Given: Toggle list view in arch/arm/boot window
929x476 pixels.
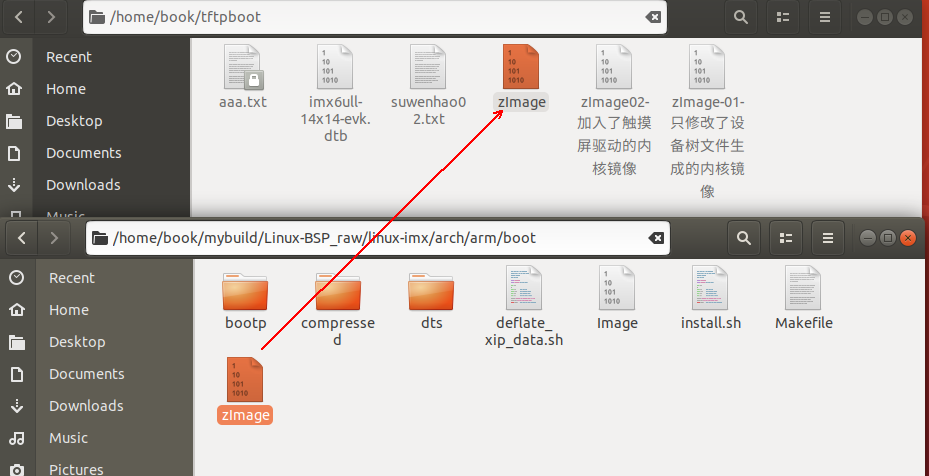Looking at the screenshot, I should pos(786,238).
